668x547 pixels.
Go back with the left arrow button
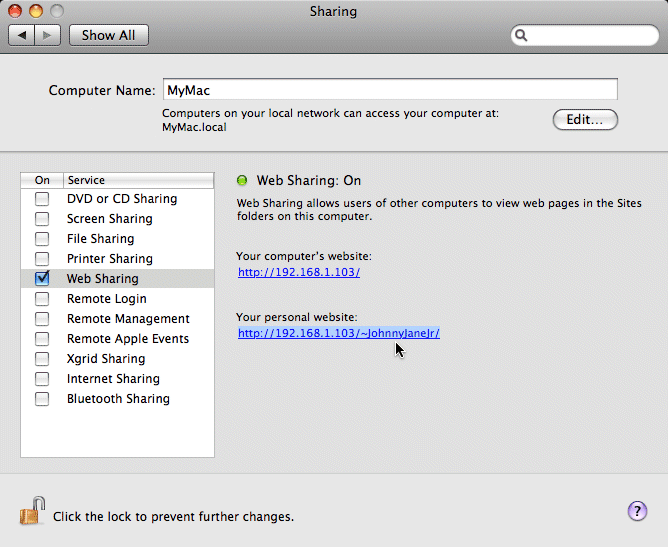[22, 35]
